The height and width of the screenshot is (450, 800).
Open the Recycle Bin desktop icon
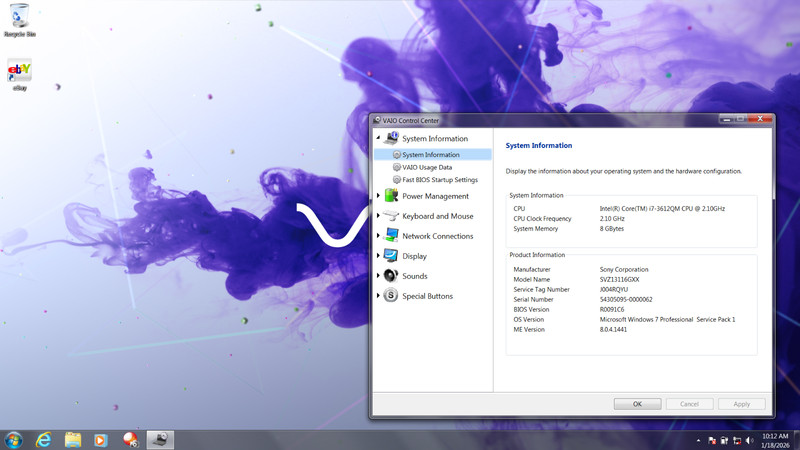(19, 20)
